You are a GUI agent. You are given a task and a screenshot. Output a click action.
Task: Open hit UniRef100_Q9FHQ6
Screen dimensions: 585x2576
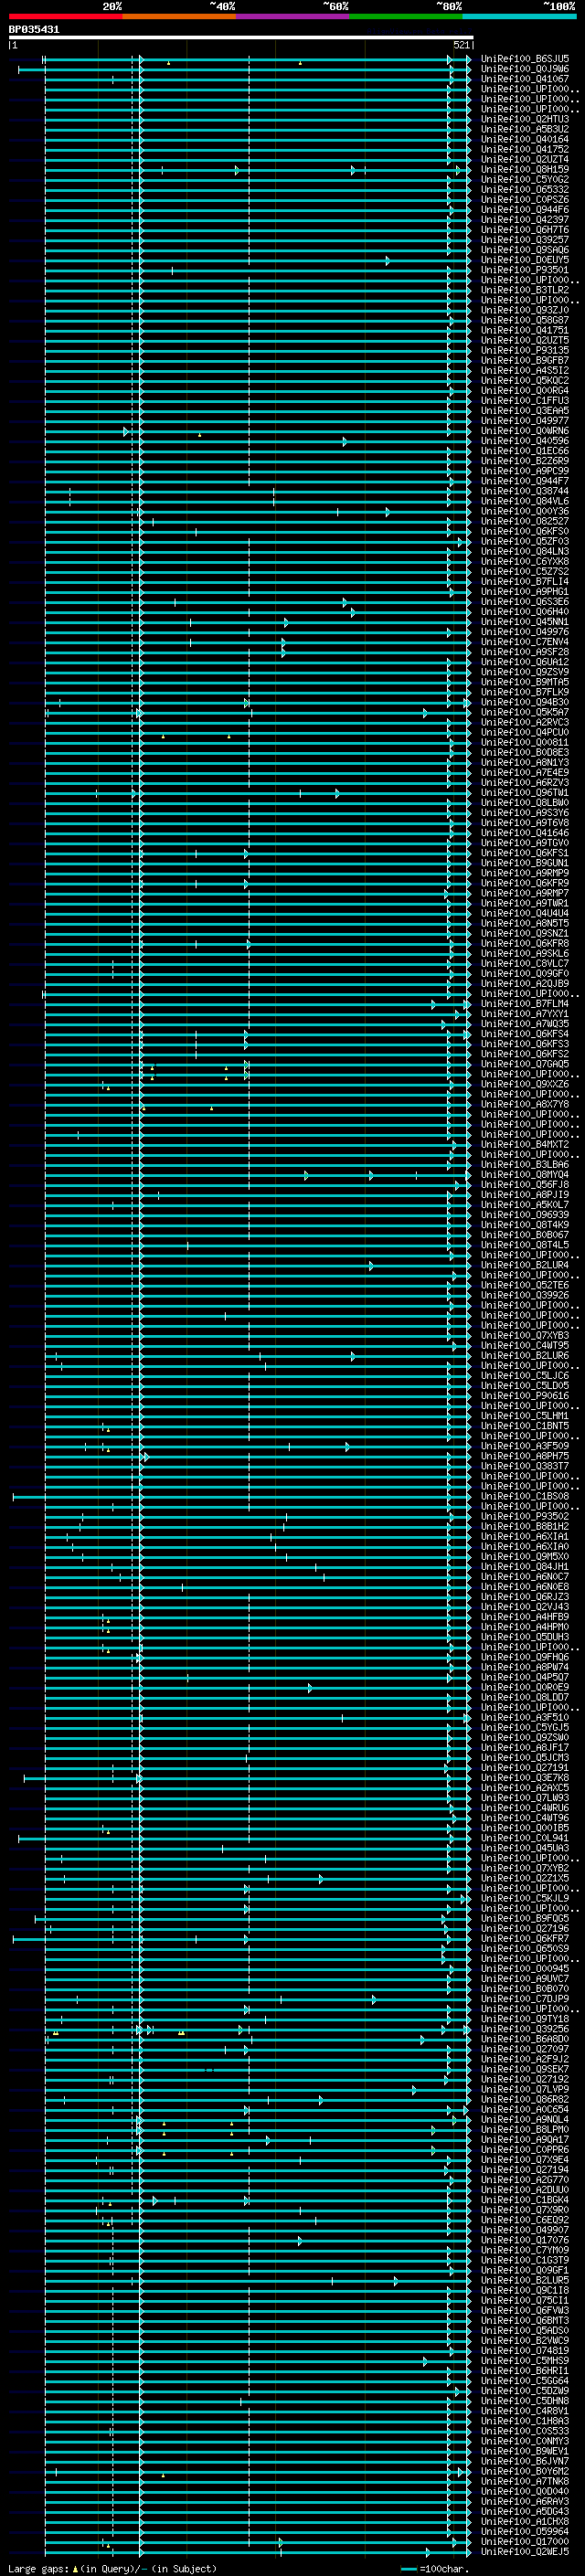click(x=525, y=1657)
